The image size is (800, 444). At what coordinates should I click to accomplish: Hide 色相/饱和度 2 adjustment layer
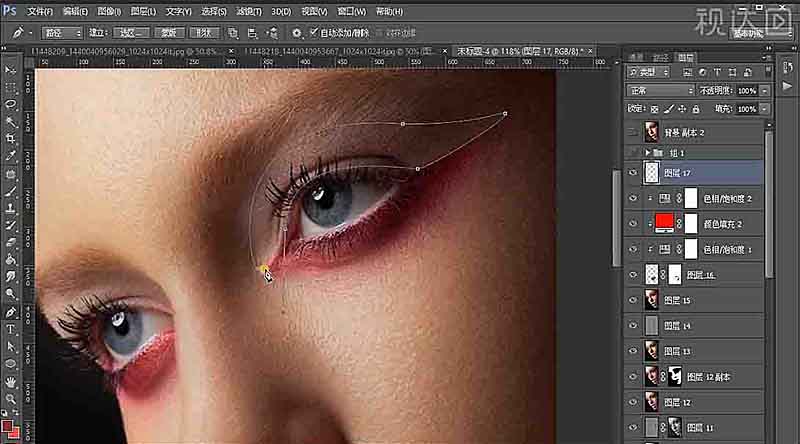[633, 198]
